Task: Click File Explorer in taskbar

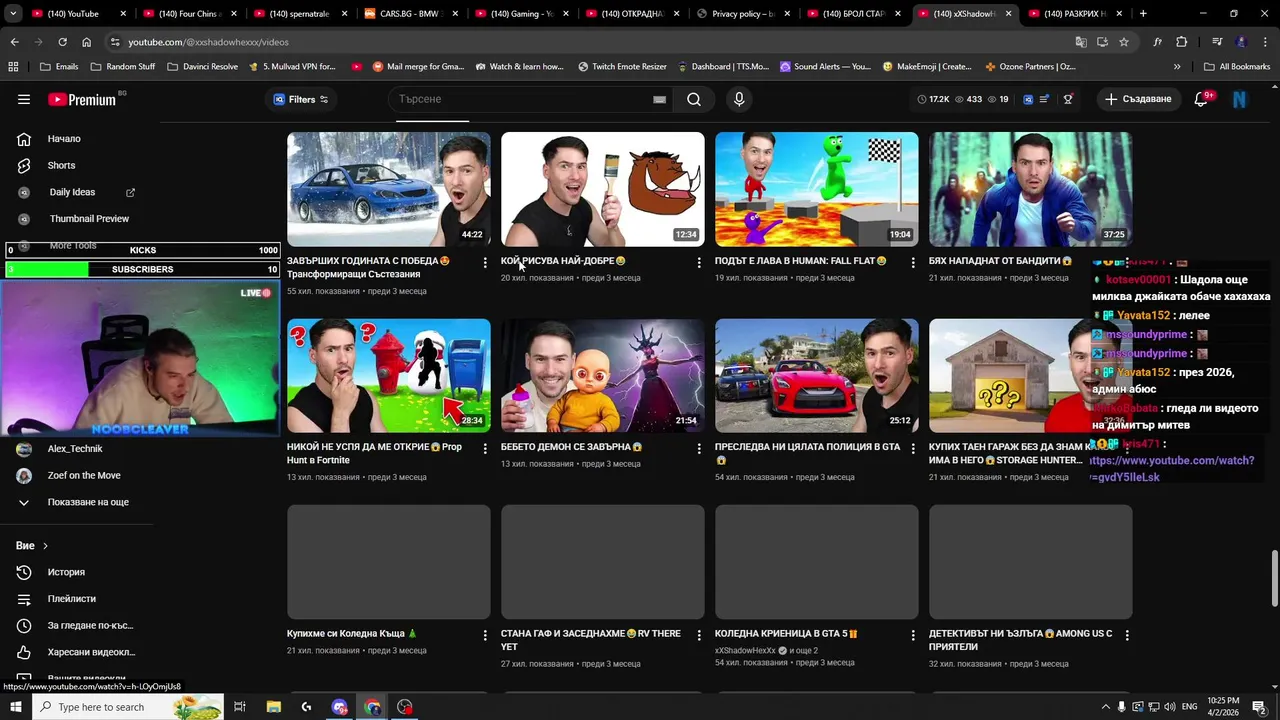Action: [x=273, y=707]
